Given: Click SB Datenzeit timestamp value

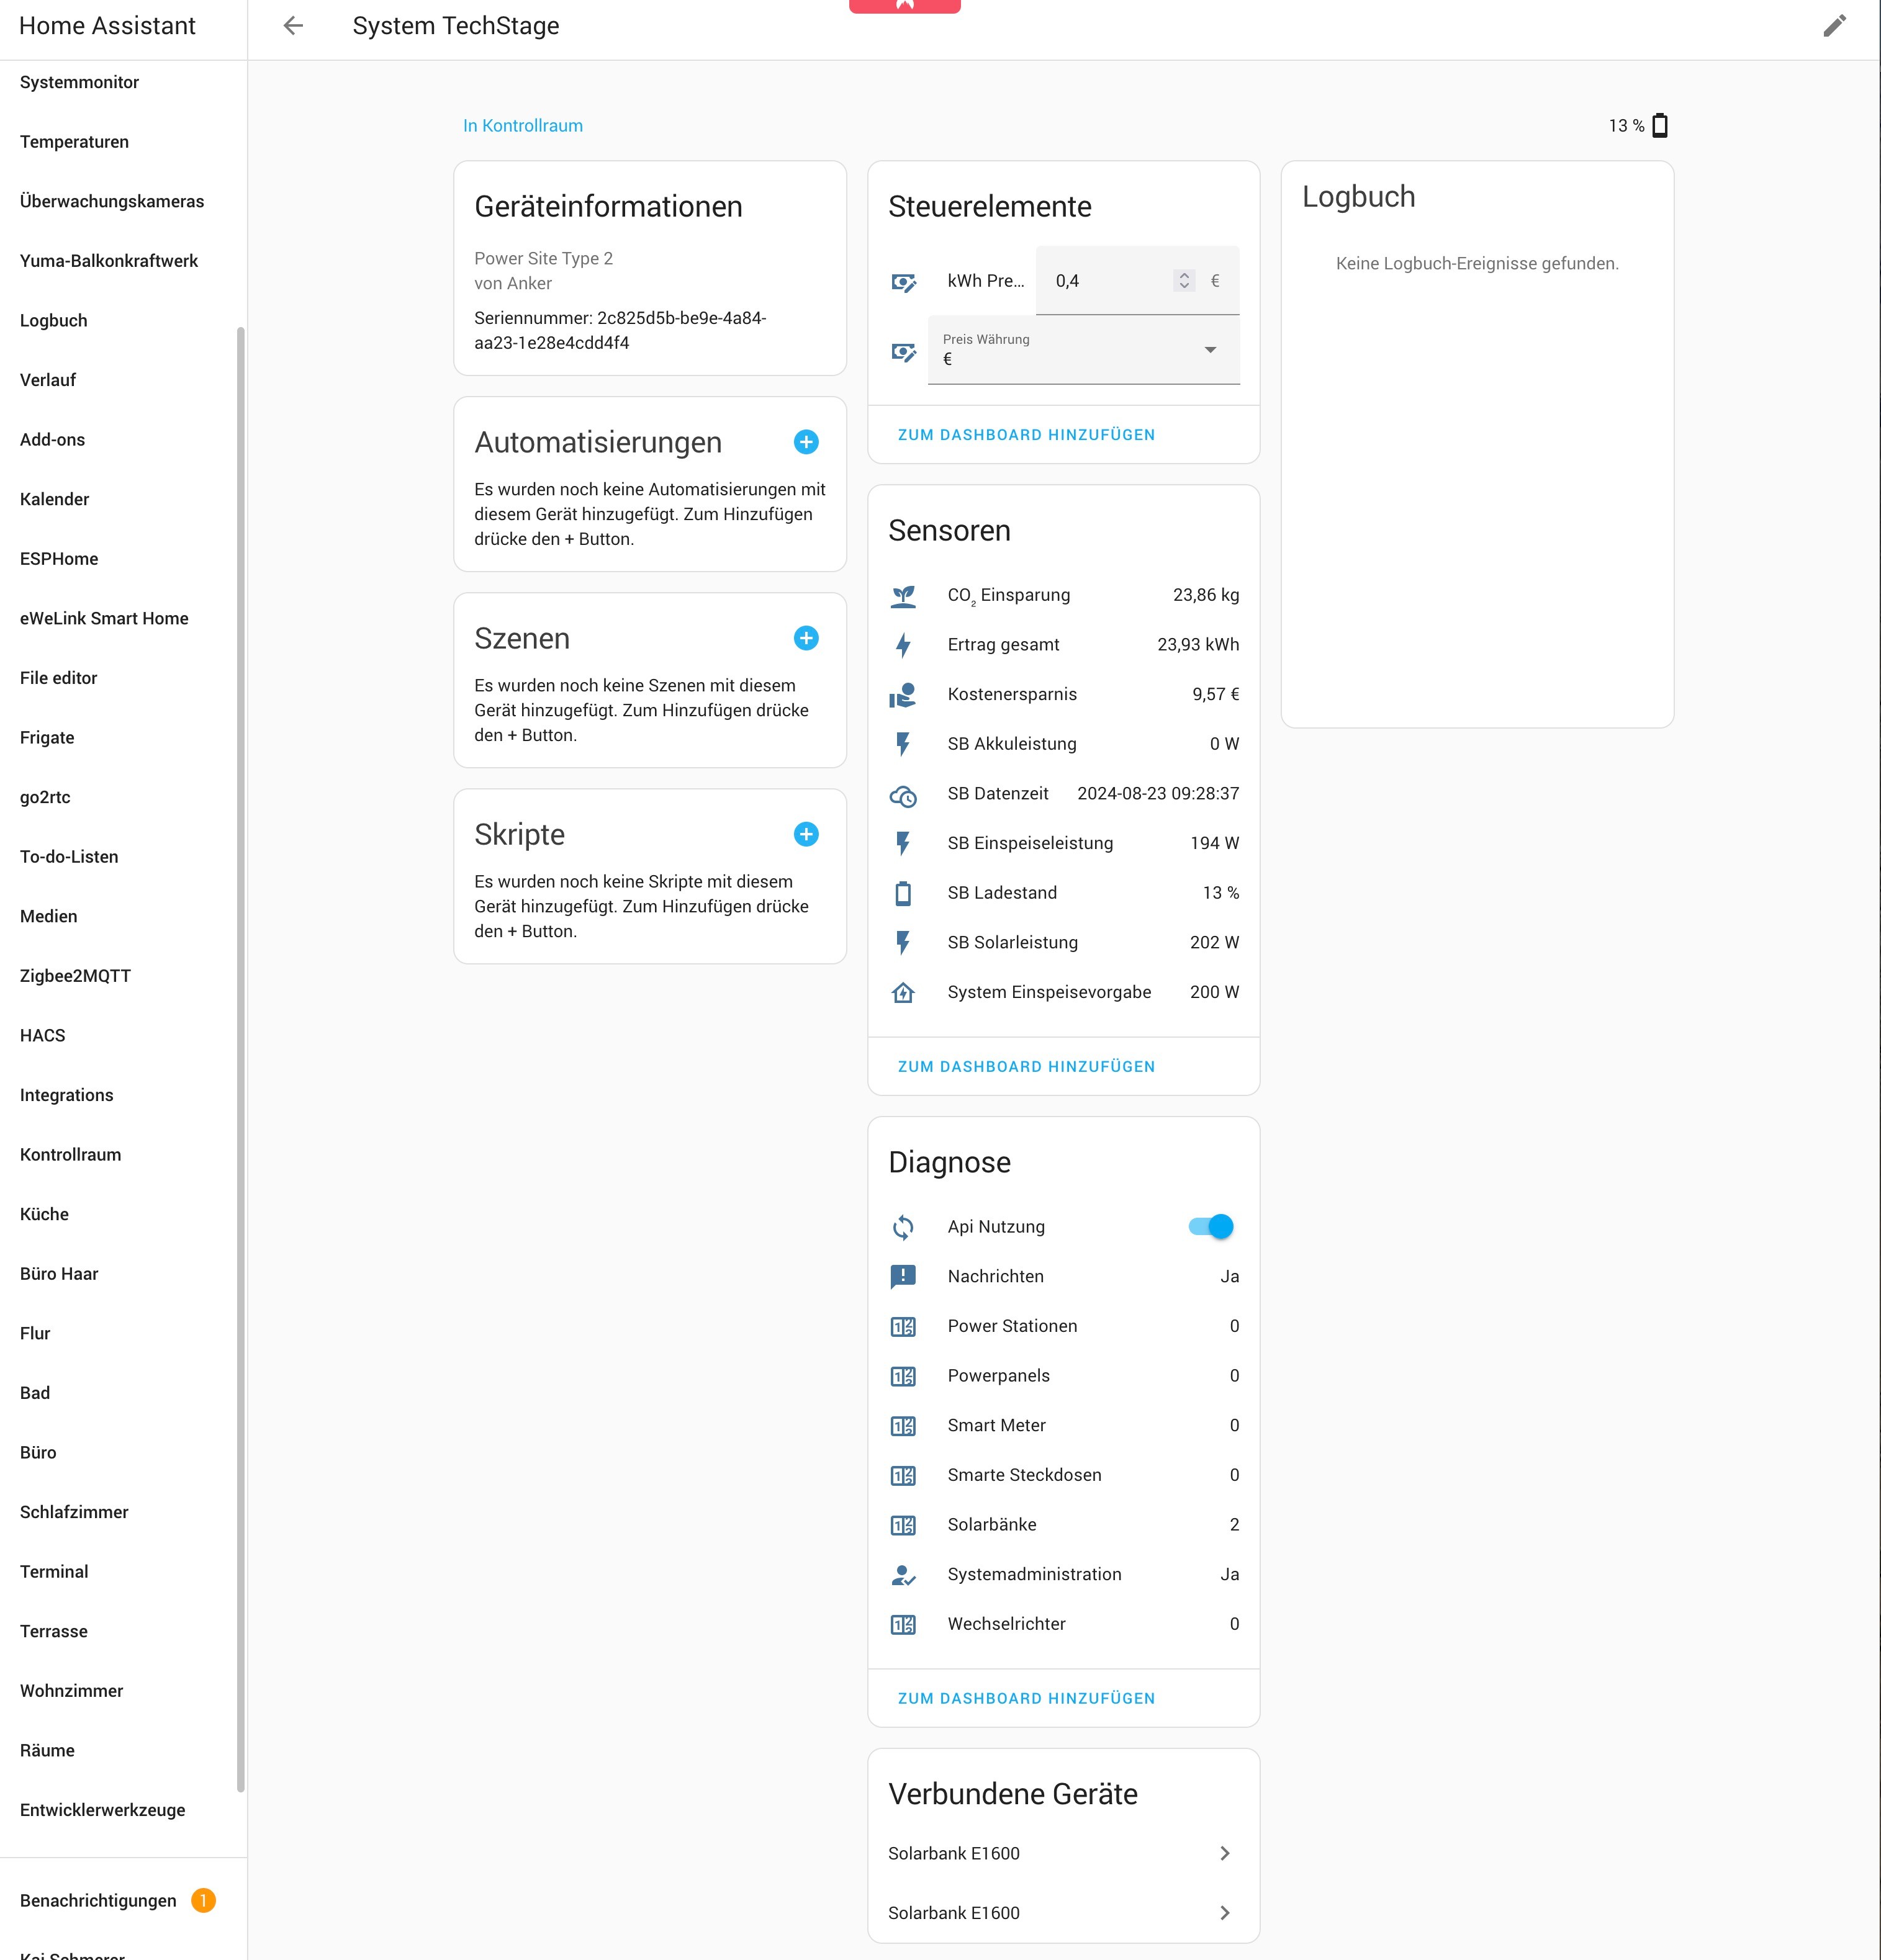Looking at the screenshot, I should (x=1158, y=794).
